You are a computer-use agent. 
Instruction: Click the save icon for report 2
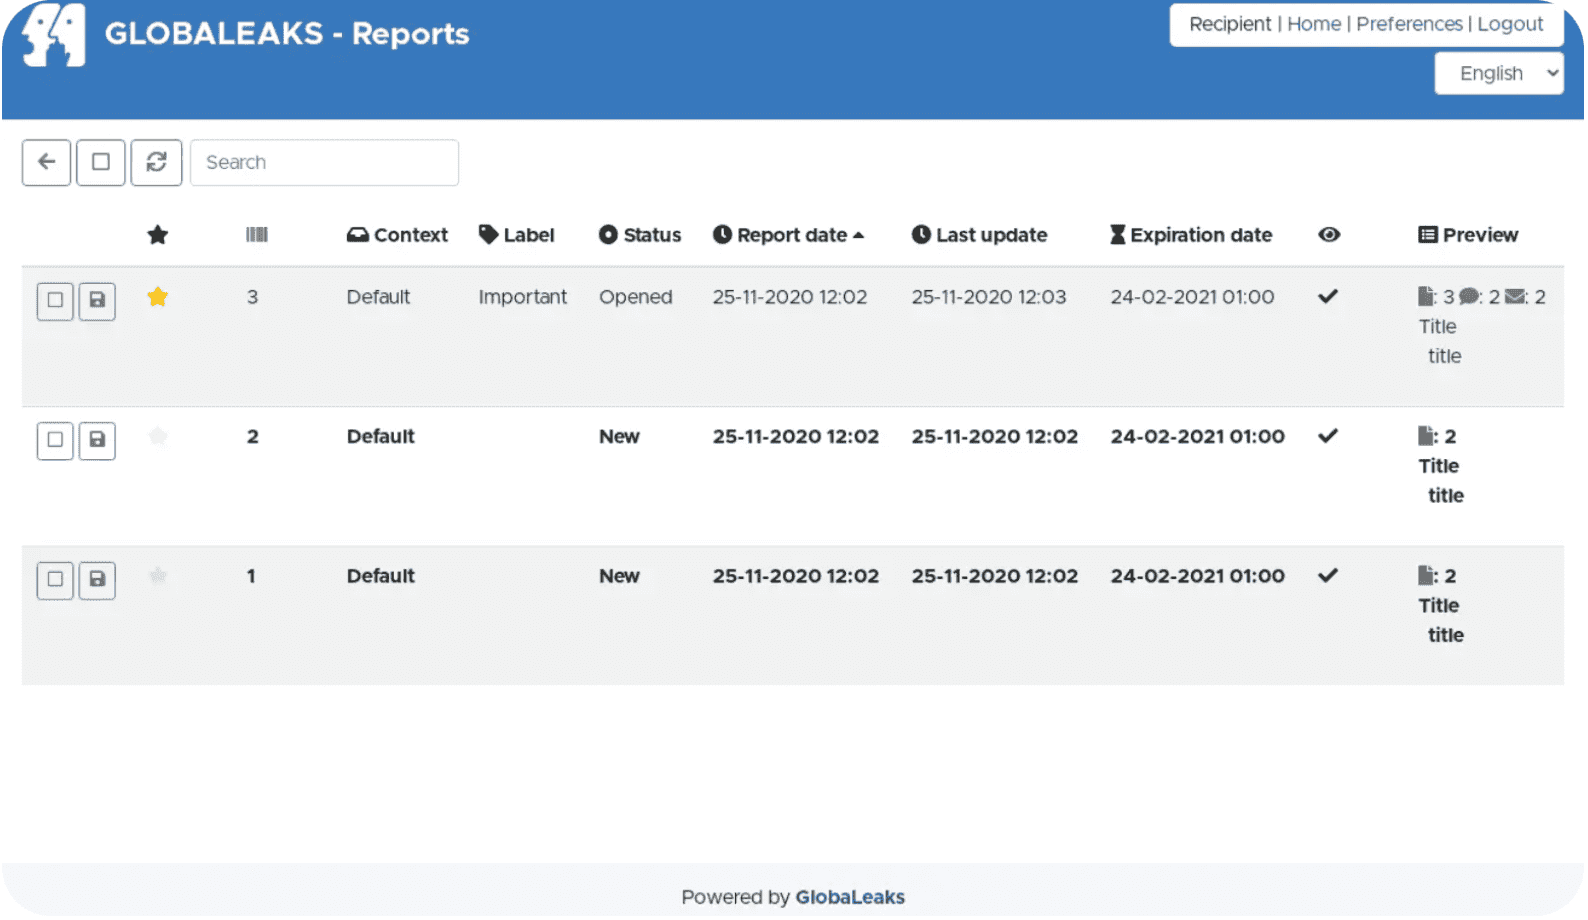tap(97, 440)
